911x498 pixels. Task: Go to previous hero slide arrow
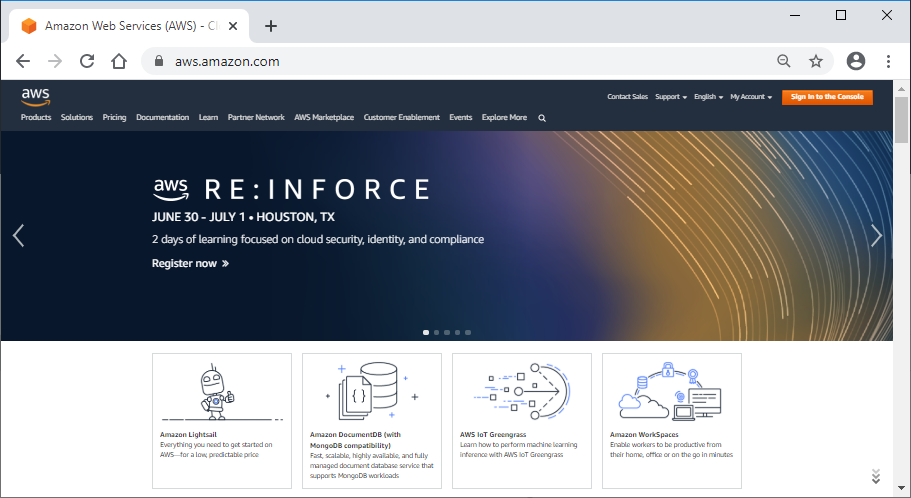click(19, 235)
